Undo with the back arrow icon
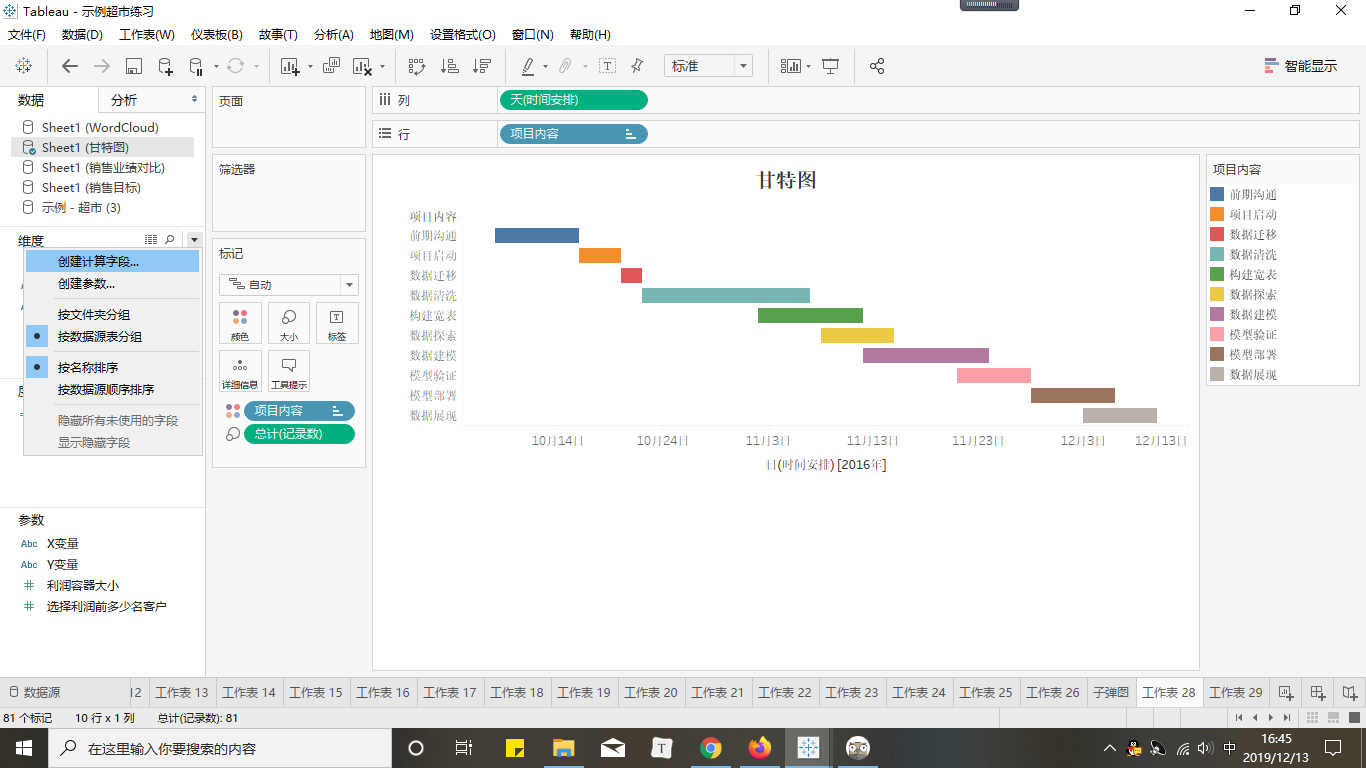1366x768 pixels. (x=69, y=66)
